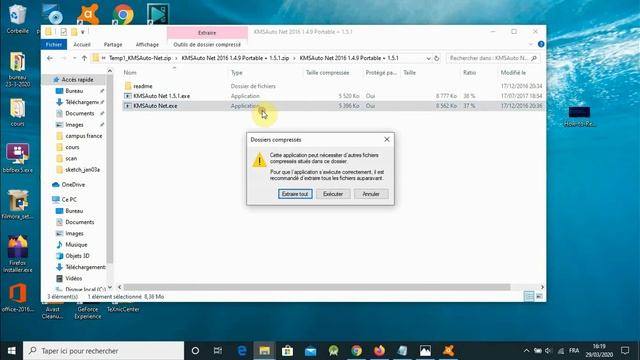Open sketch_jan03a folder in sidebar
This screenshot has width=640, height=360.
(82, 169)
